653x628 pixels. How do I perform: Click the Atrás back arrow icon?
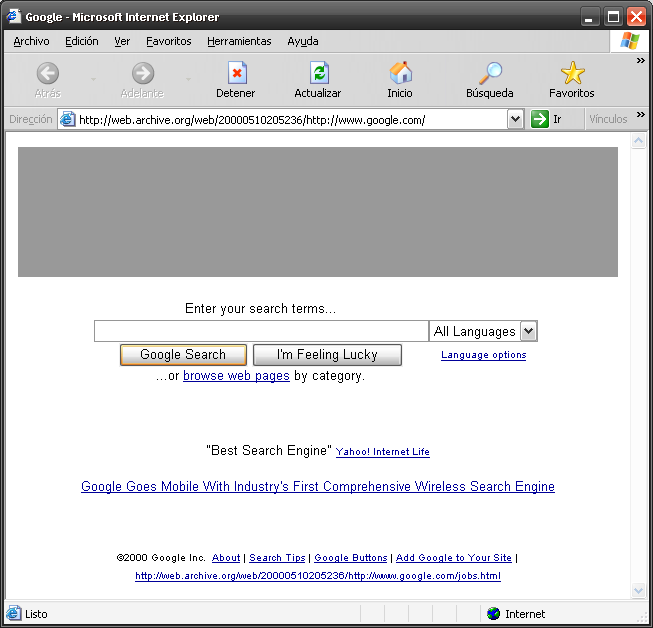[47, 73]
